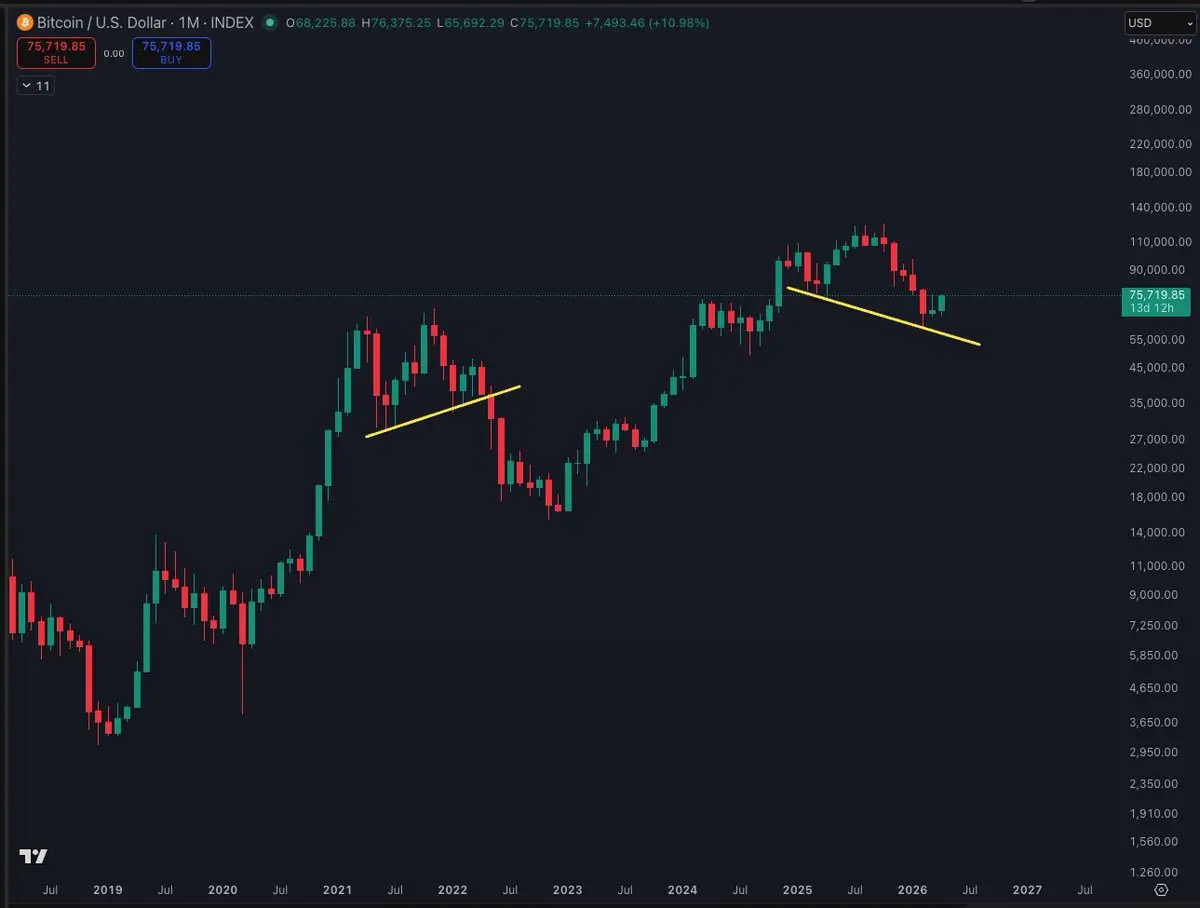Click the red SELL 75,719.85 button

(x=56, y=52)
